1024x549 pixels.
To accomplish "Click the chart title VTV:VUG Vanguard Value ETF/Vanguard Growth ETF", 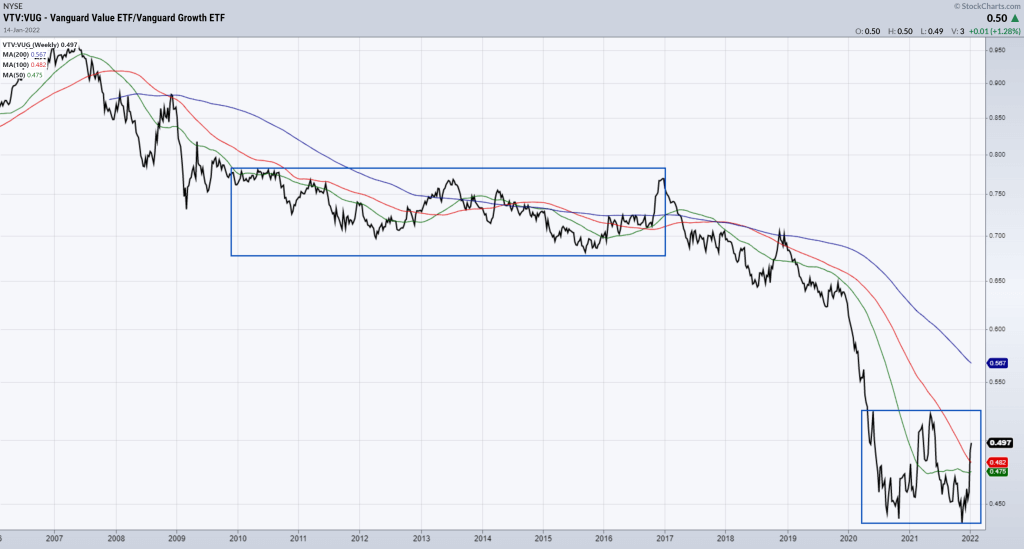I will 114,18.
